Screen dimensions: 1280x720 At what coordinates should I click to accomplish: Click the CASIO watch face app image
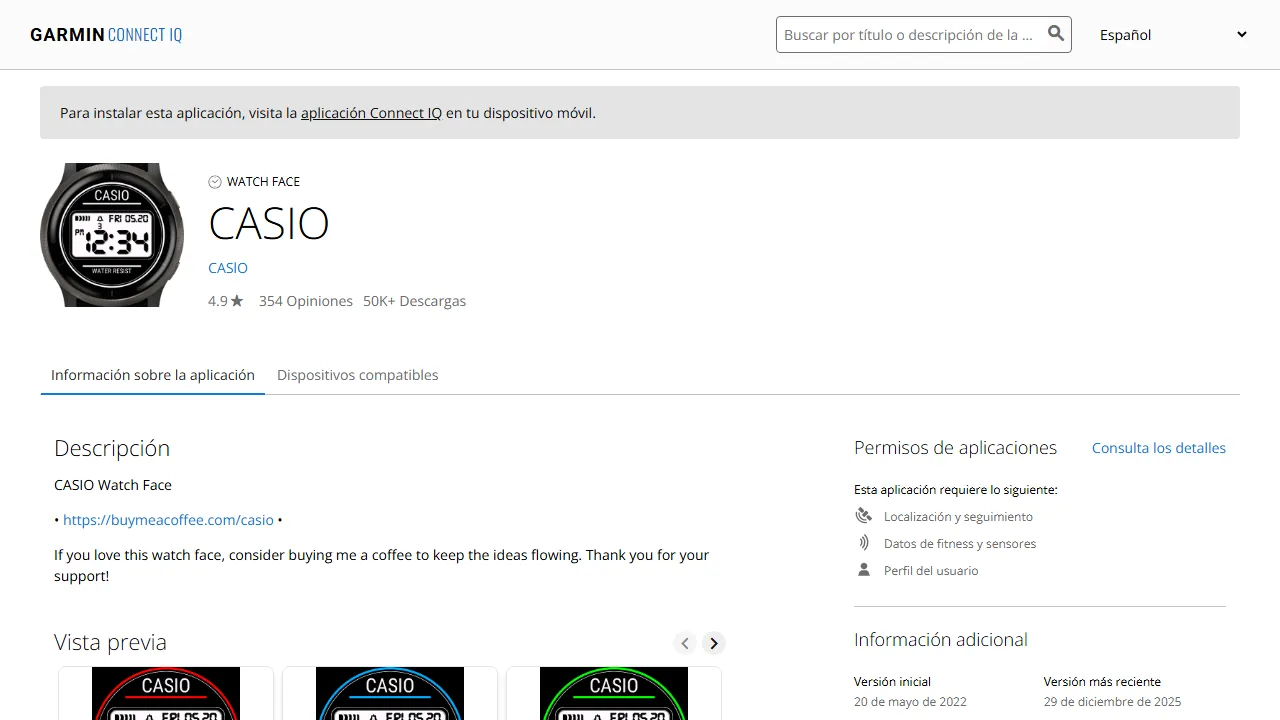click(112, 235)
